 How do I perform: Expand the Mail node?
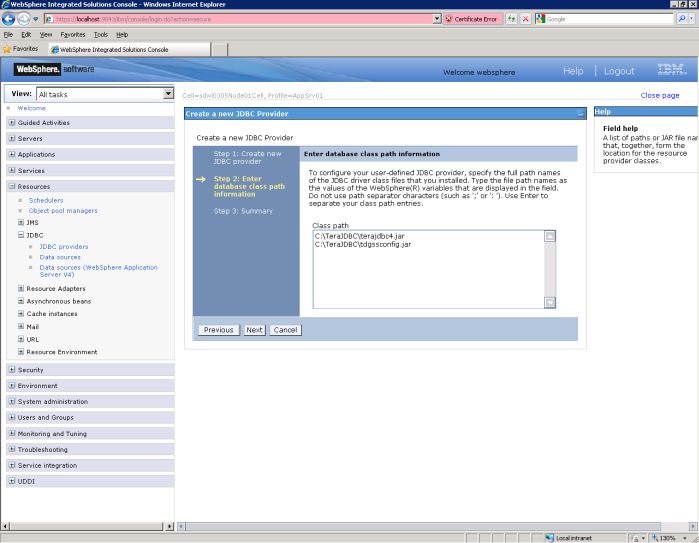[21, 326]
